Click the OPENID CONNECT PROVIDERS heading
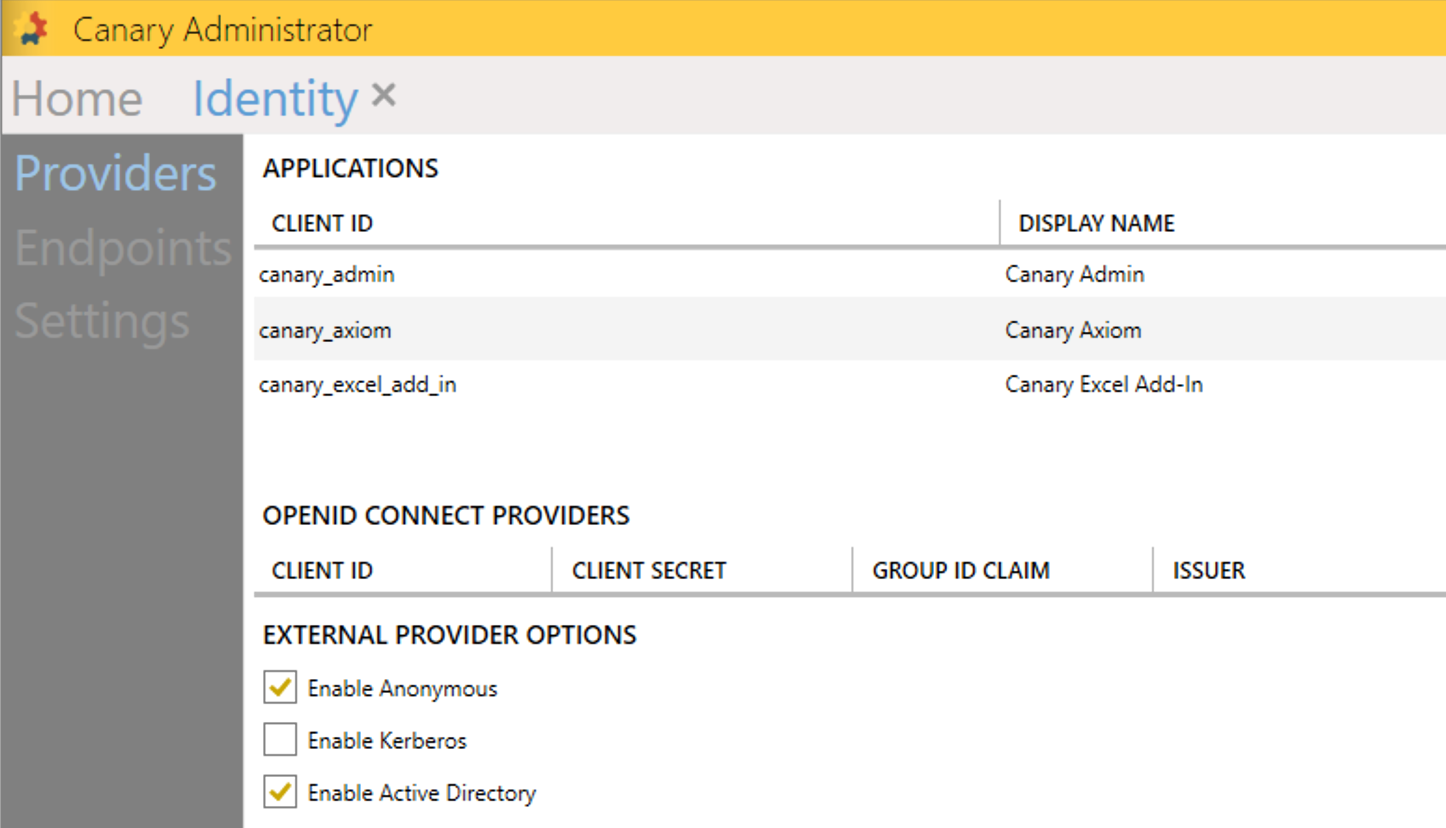This screenshot has width=1446, height=828. [445, 515]
